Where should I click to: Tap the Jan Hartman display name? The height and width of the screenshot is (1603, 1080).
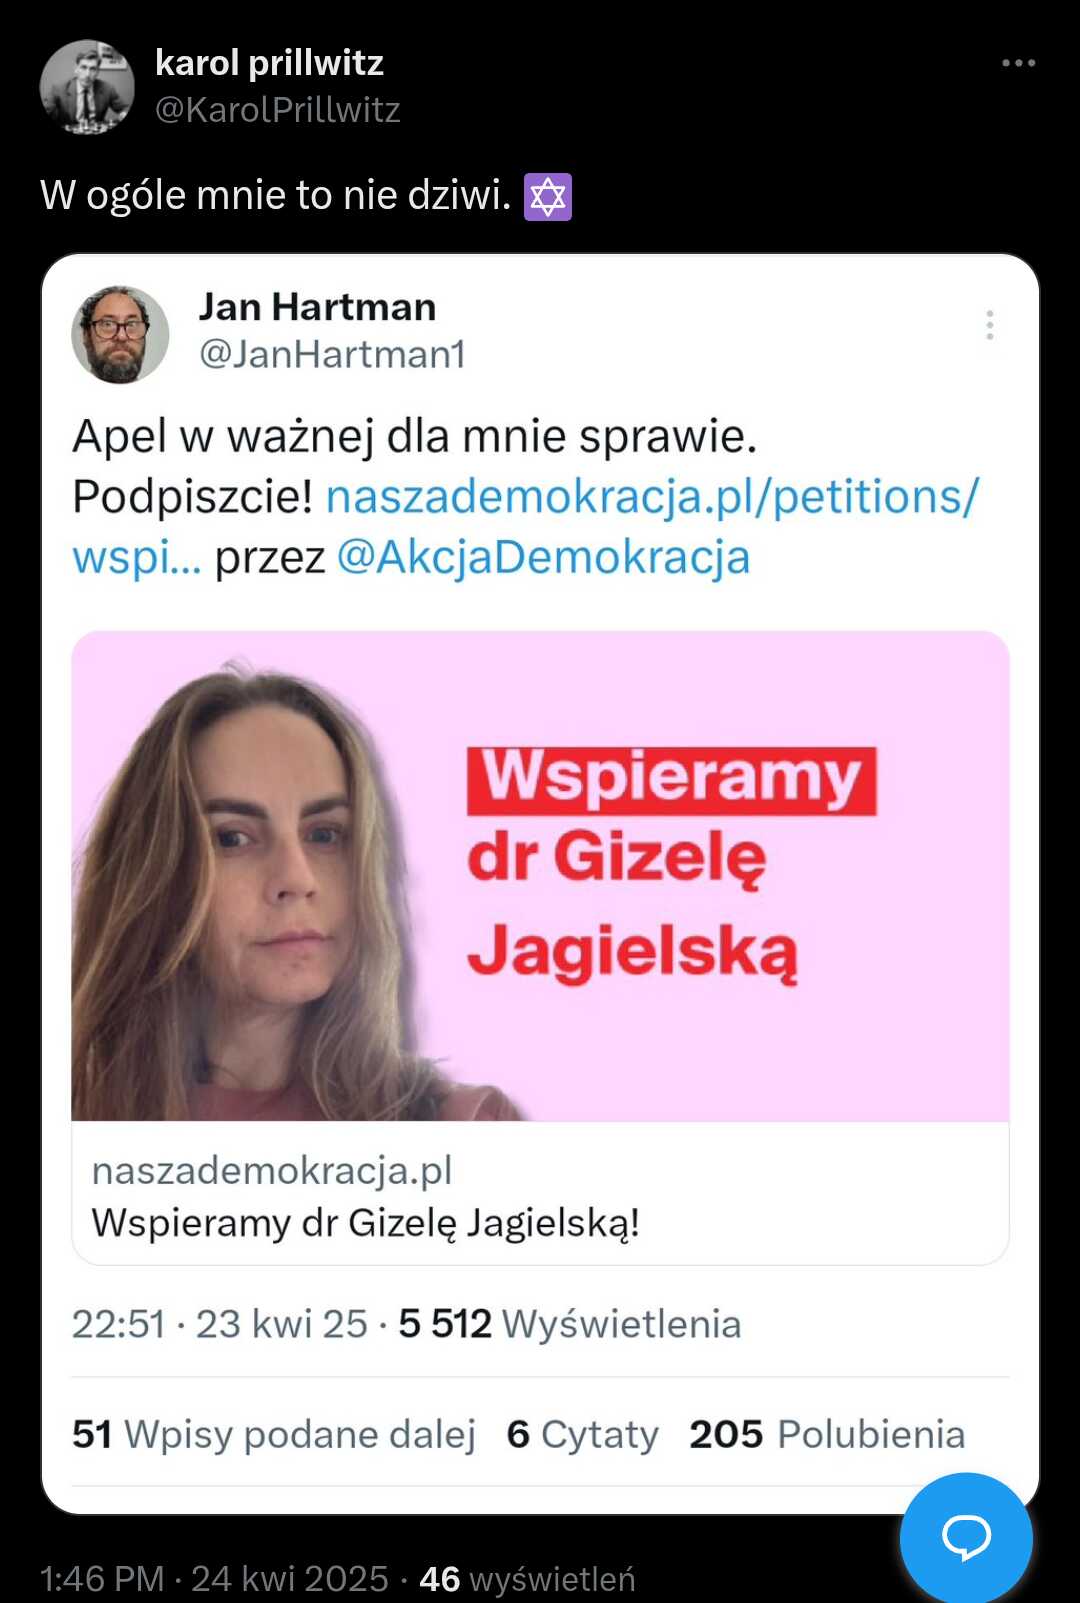coord(317,307)
